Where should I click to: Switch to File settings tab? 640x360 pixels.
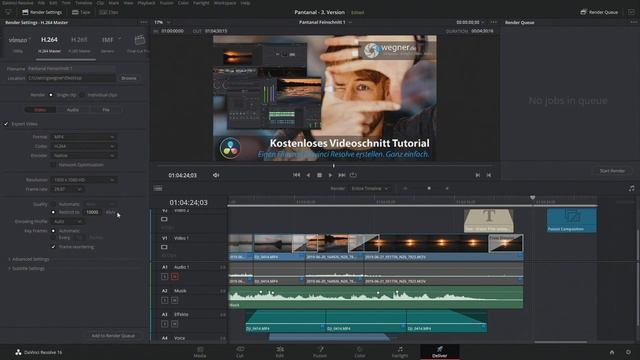tap(106, 110)
